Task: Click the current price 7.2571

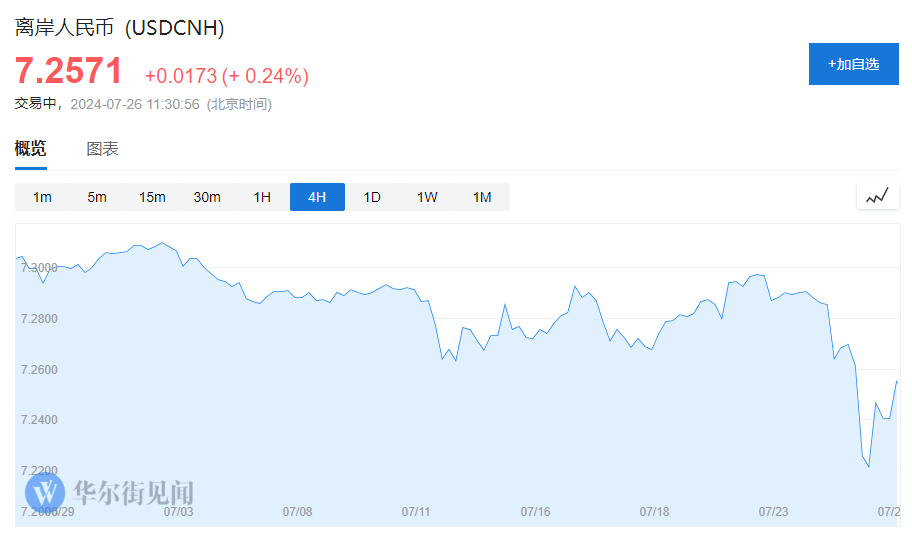Action: pos(69,71)
